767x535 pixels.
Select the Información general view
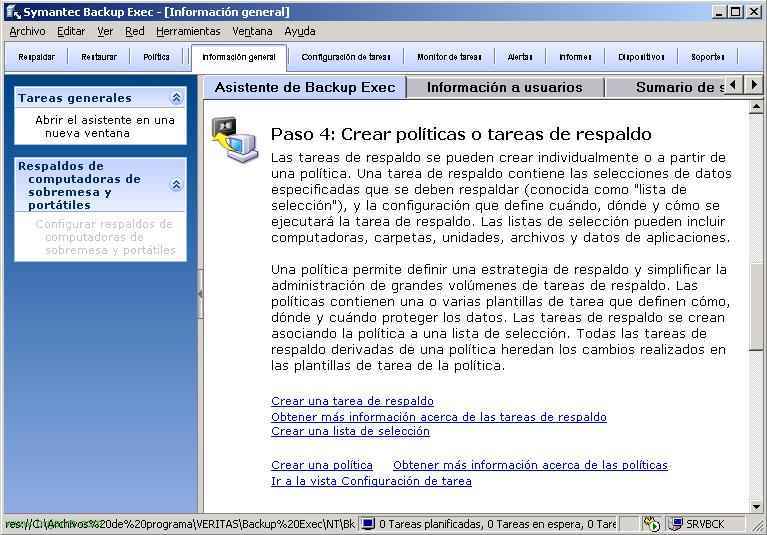[x=239, y=57]
